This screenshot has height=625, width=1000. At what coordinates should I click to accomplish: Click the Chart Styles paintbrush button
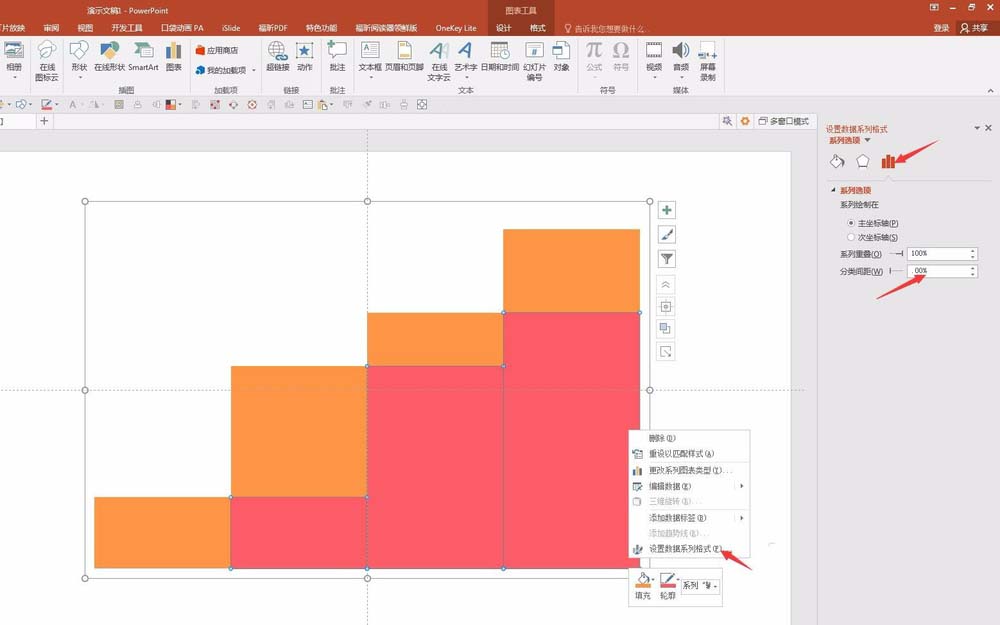pos(667,235)
